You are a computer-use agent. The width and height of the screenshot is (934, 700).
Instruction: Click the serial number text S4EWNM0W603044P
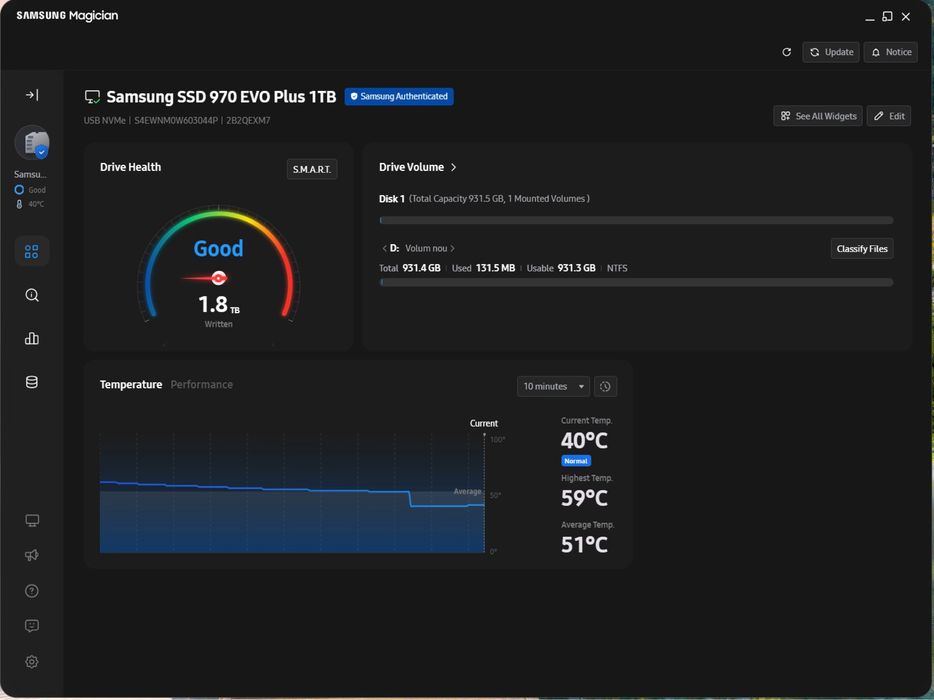click(x=176, y=120)
